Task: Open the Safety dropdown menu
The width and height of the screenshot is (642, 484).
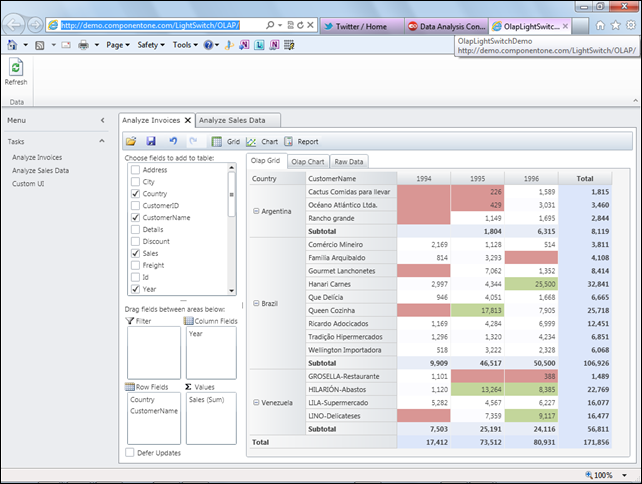Action: 151,45
